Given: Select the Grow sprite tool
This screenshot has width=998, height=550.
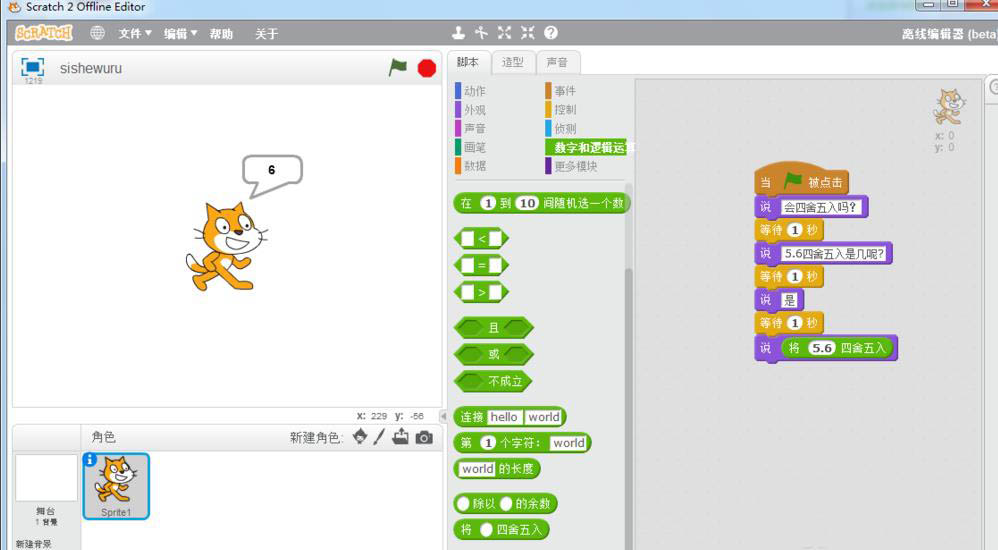Looking at the screenshot, I should pos(505,32).
